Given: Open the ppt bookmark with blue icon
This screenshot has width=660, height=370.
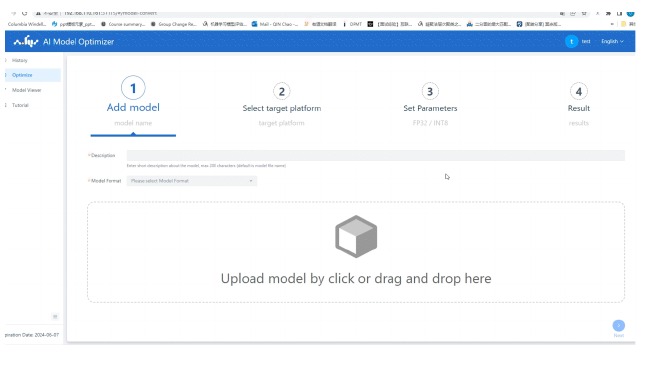Looking at the screenshot, I should pos(73,24).
